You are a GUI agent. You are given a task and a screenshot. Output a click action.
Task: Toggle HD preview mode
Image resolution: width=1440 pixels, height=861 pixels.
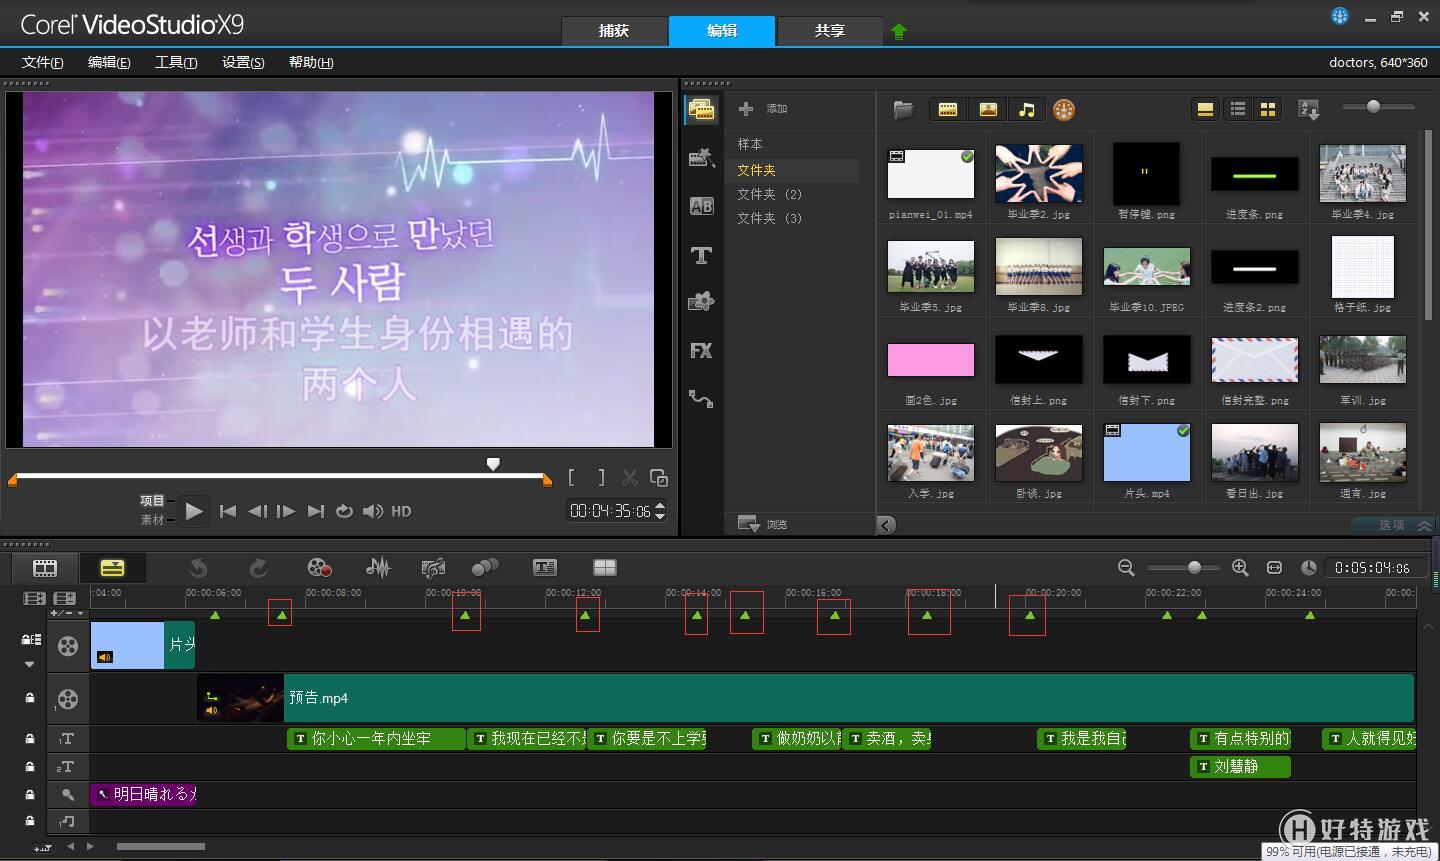pos(401,511)
